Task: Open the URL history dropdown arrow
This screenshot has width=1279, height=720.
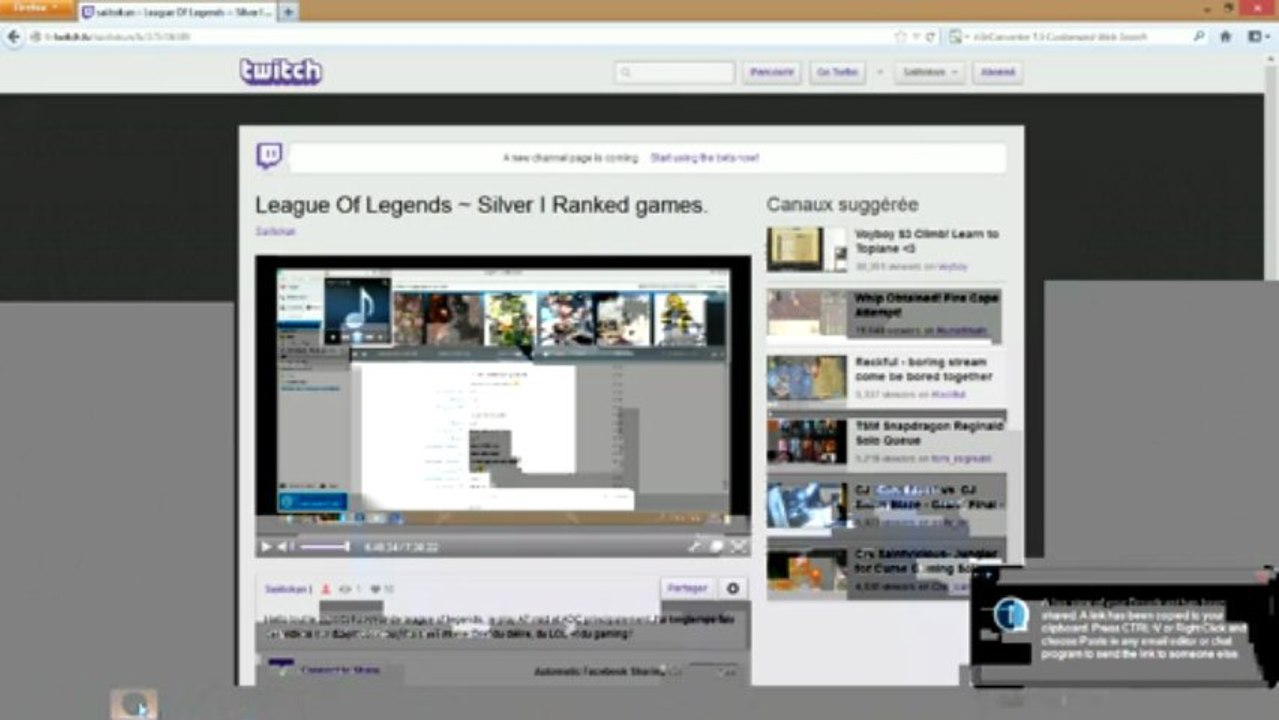Action: tap(915, 36)
